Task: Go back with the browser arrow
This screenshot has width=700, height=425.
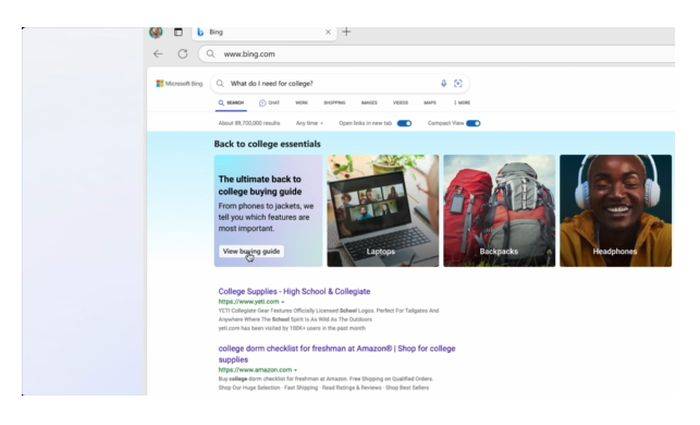Action: point(158,54)
